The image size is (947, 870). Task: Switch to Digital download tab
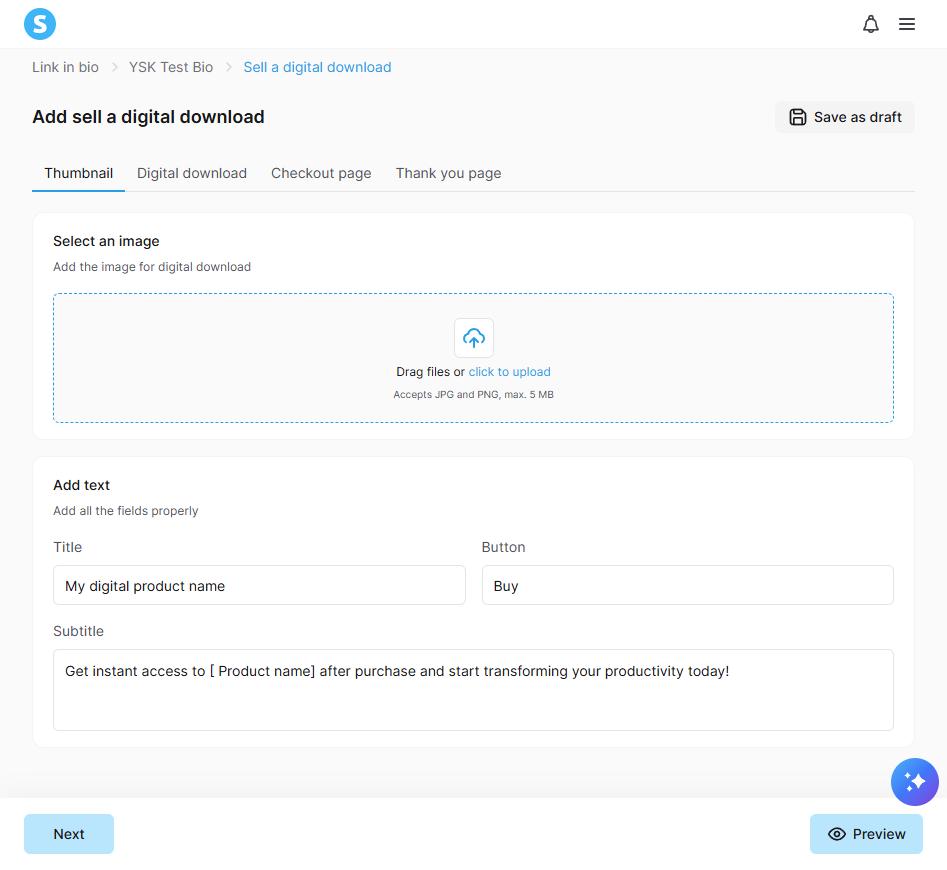[x=192, y=173]
